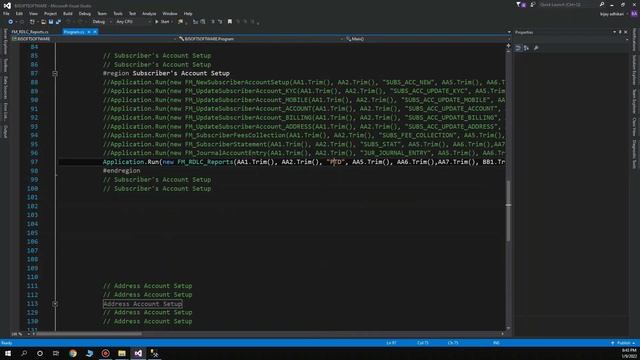Click the Find in Files toolbar icon
The height and width of the screenshot is (360, 640).
pos(180,22)
